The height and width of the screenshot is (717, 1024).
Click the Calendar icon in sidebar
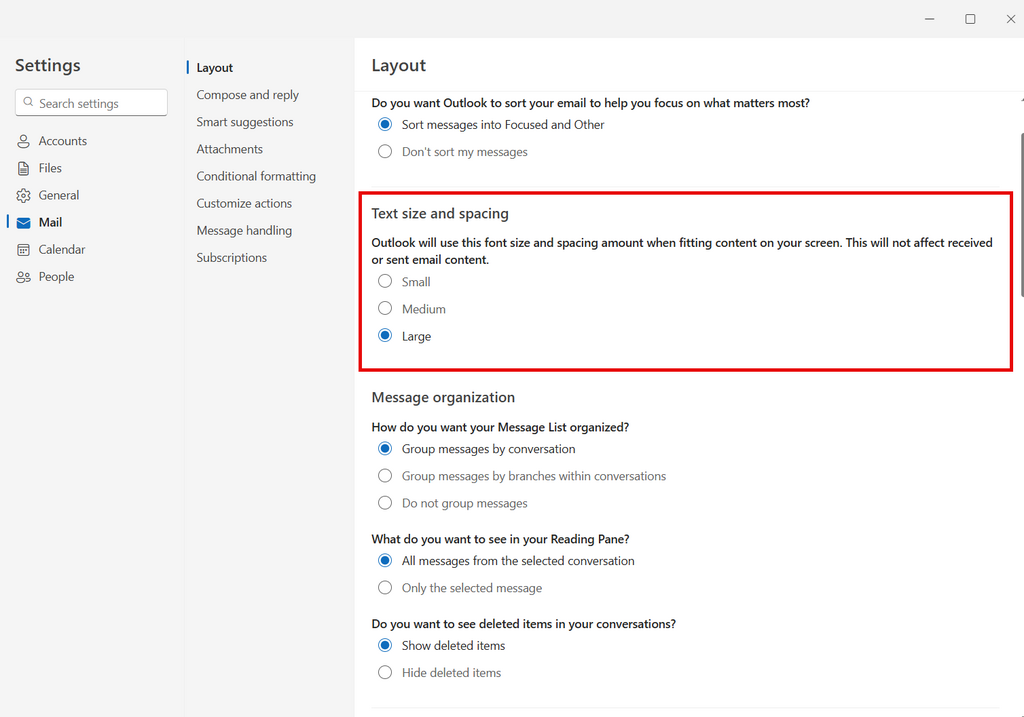(24, 249)
